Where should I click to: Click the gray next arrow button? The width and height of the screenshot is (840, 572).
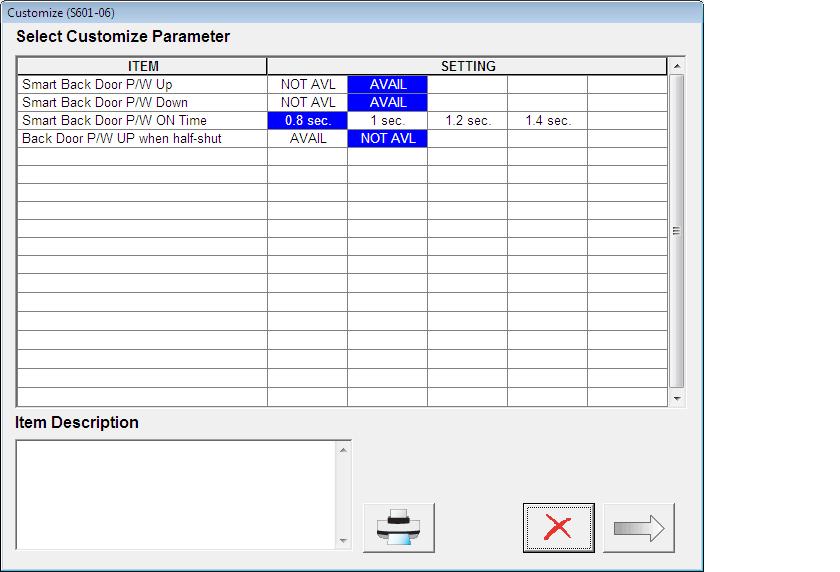tap(639, 528)
